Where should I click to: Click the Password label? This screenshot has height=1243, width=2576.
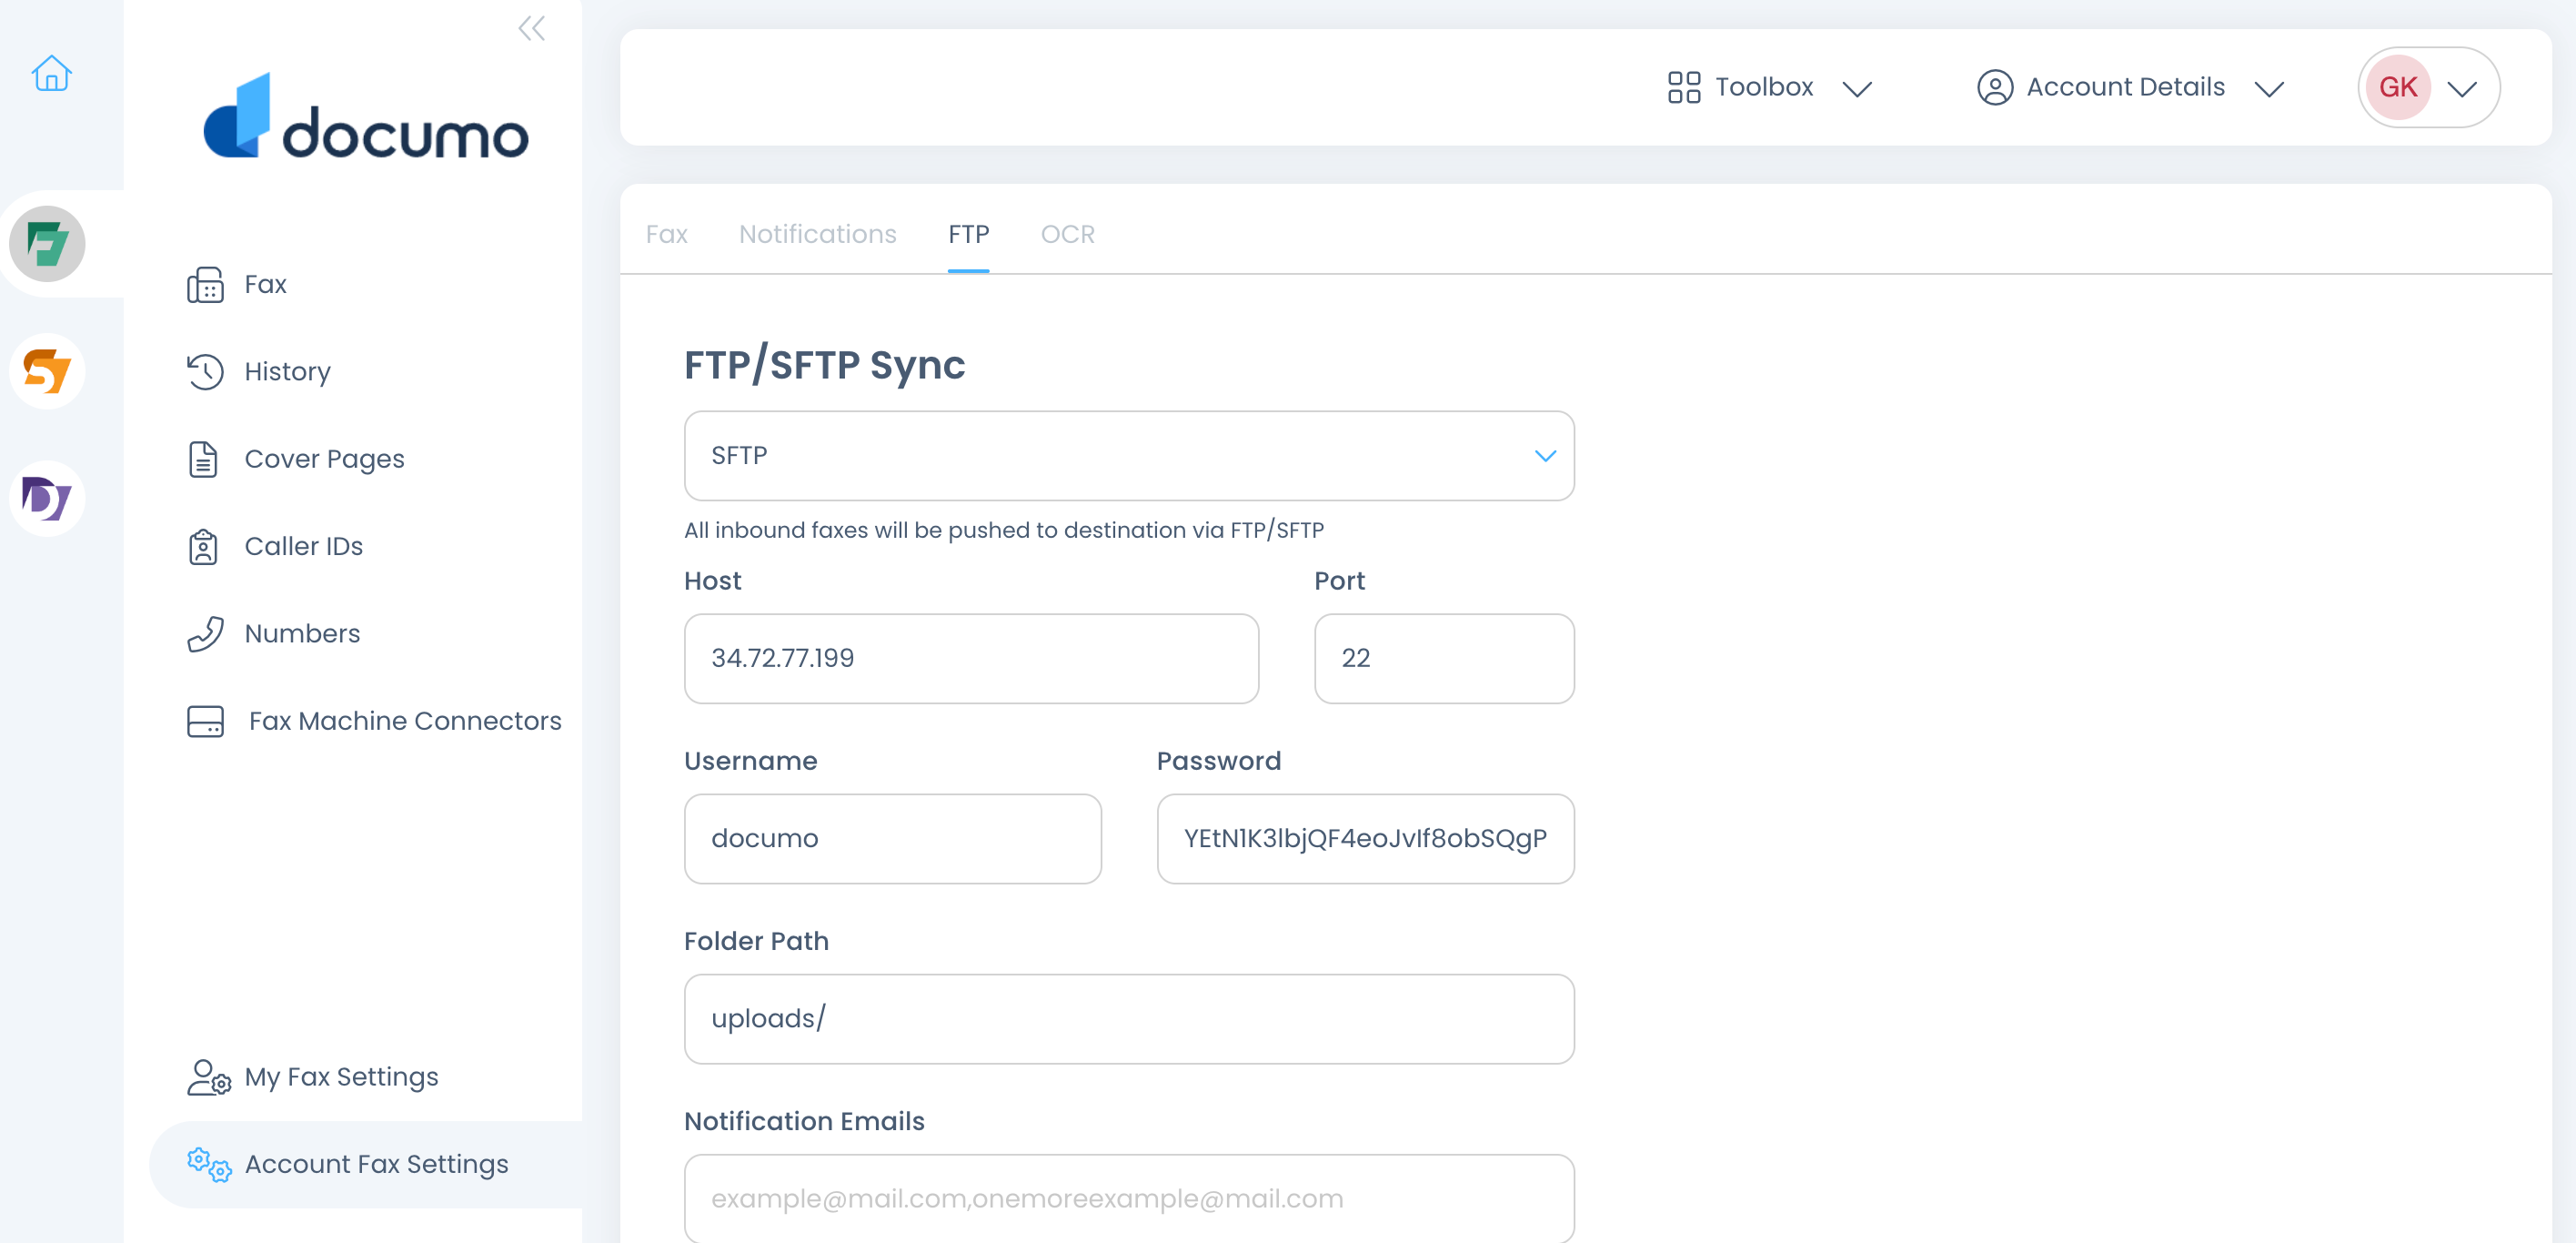[x=1218, y=761]
